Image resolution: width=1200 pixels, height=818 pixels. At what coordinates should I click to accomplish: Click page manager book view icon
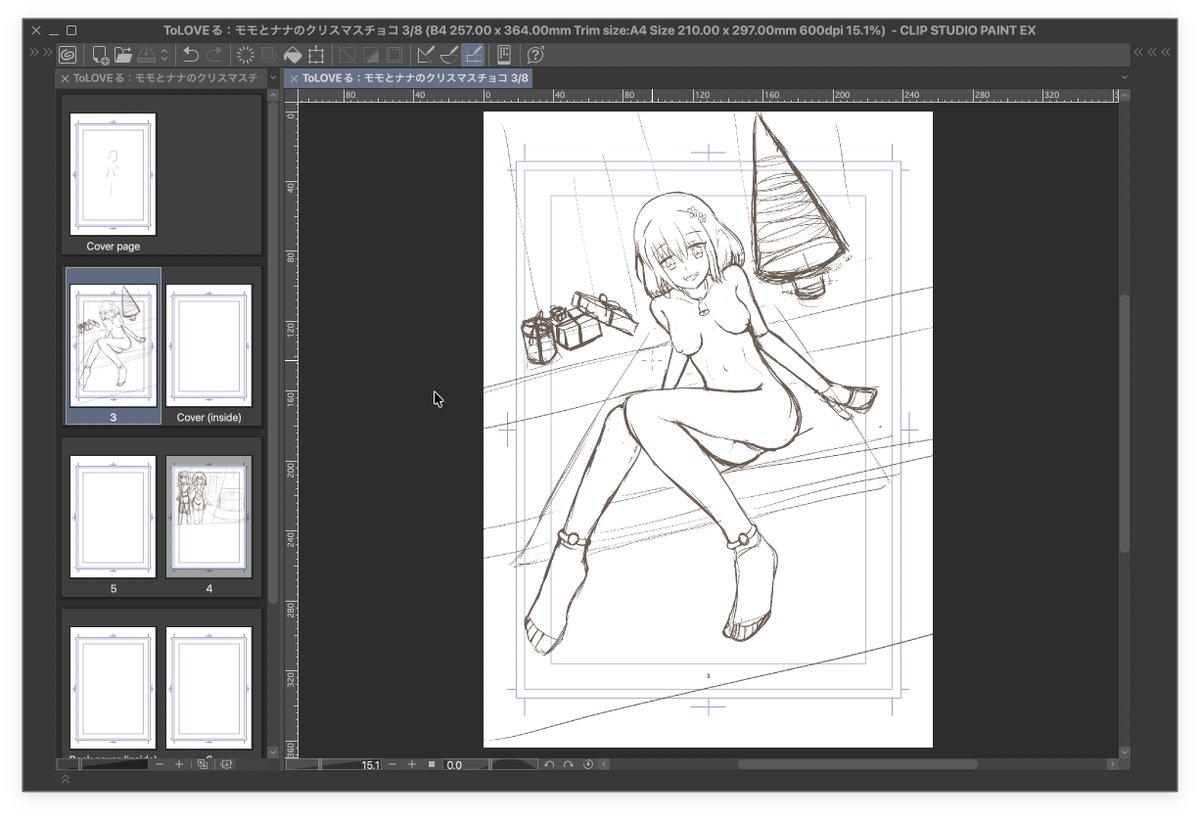[226, 764]
